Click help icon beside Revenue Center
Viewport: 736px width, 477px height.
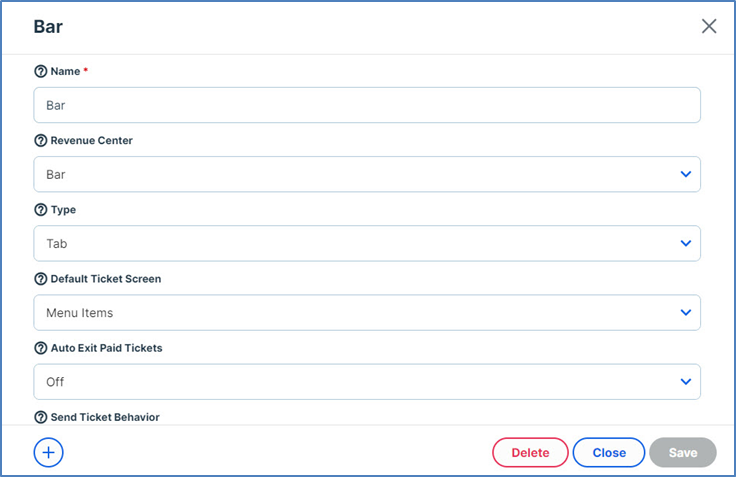pyautogui.click(x=41, y=141)
